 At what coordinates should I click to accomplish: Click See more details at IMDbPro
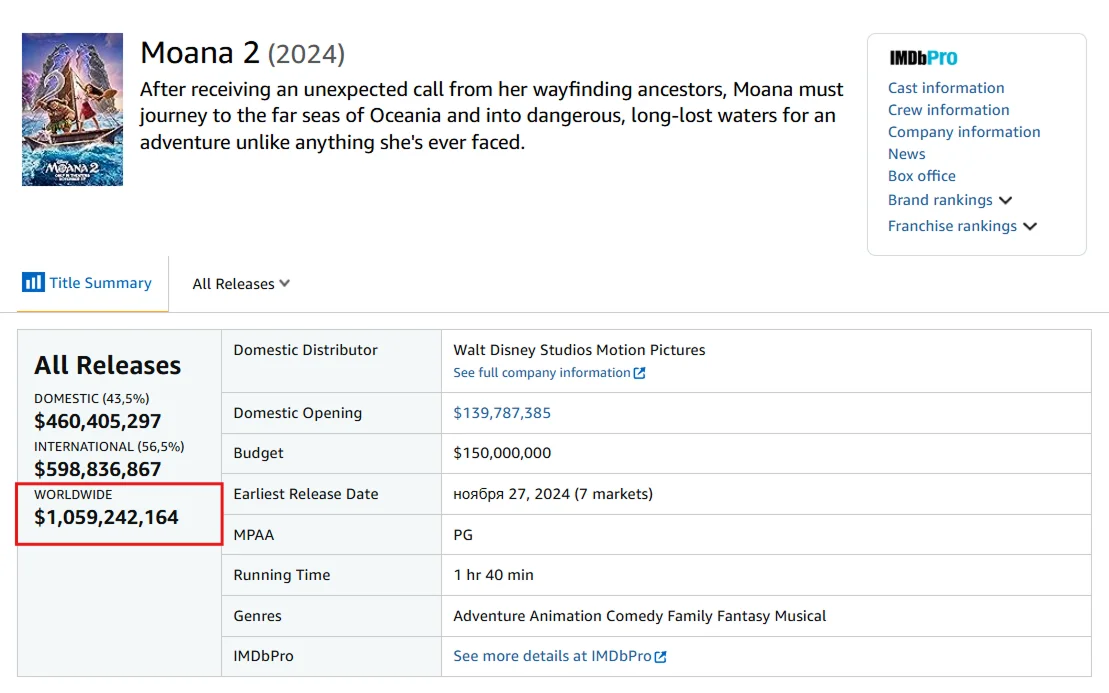[552, 656]
